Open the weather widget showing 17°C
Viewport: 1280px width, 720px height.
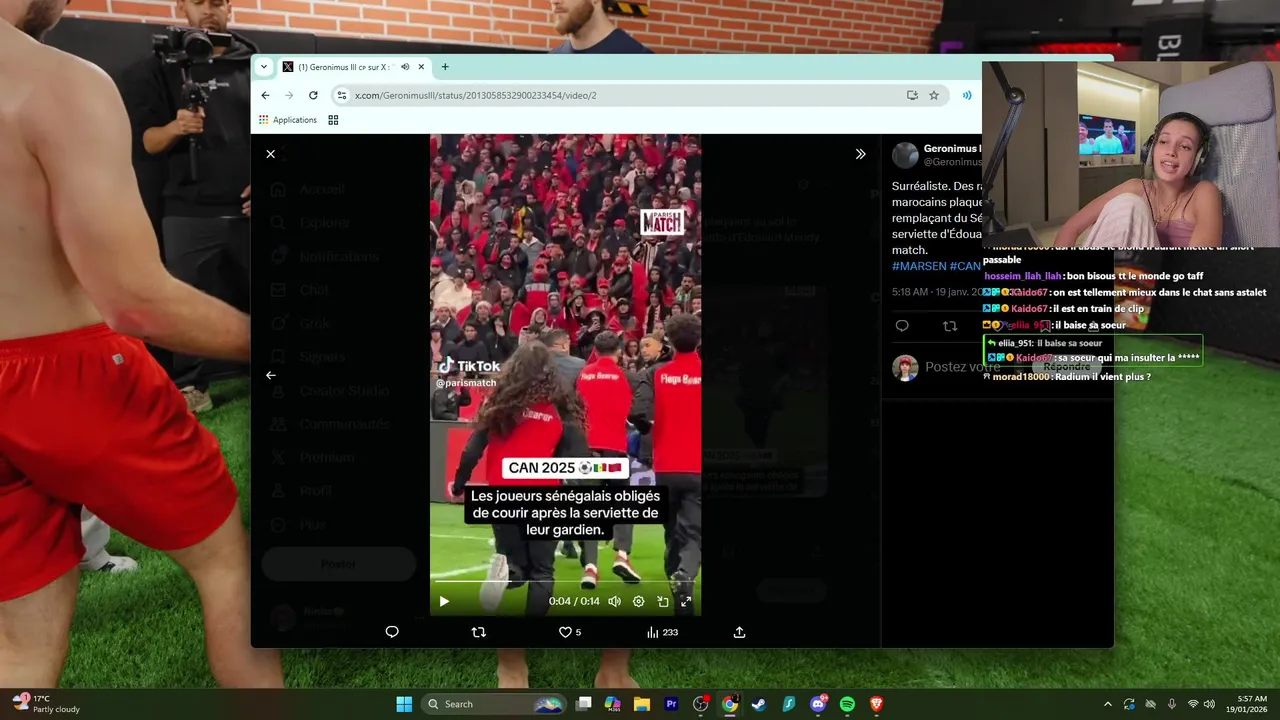(x=45, y=704)
